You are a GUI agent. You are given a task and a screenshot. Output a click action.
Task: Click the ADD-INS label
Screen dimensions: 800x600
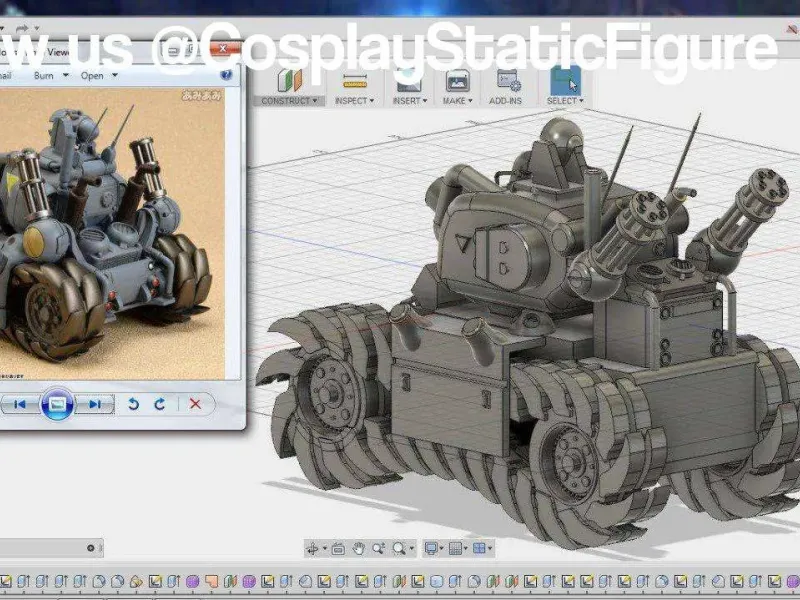pos(505,101)
